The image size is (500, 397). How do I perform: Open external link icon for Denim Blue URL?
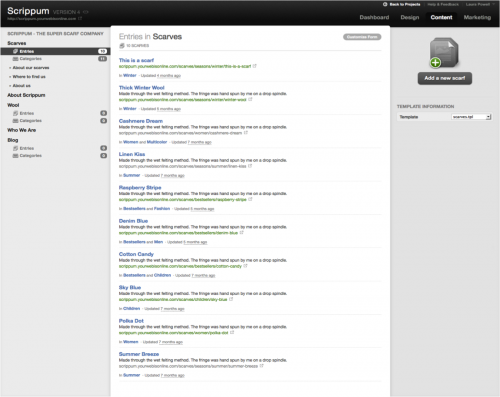[x=242, y=233]
